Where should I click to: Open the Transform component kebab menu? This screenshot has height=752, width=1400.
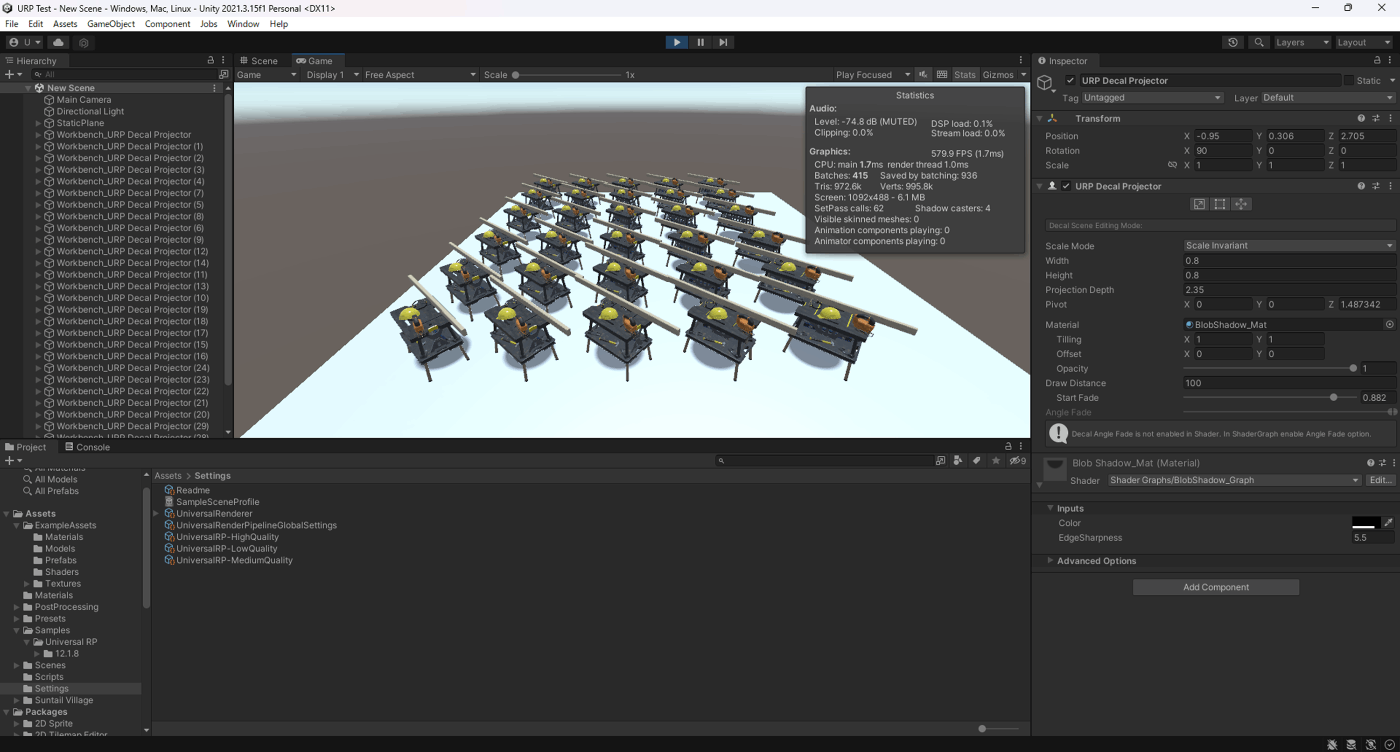[1391, 118]
